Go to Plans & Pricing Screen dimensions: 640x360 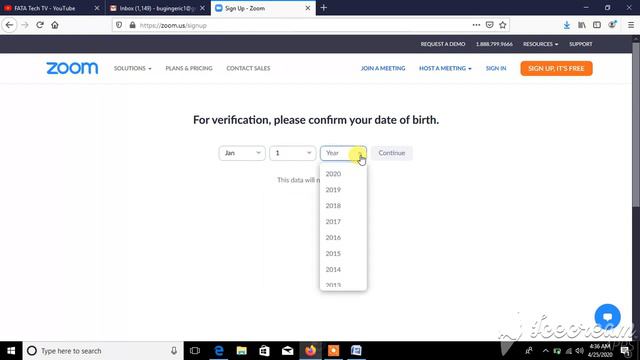pyautogui.click(x=189, y=68)
